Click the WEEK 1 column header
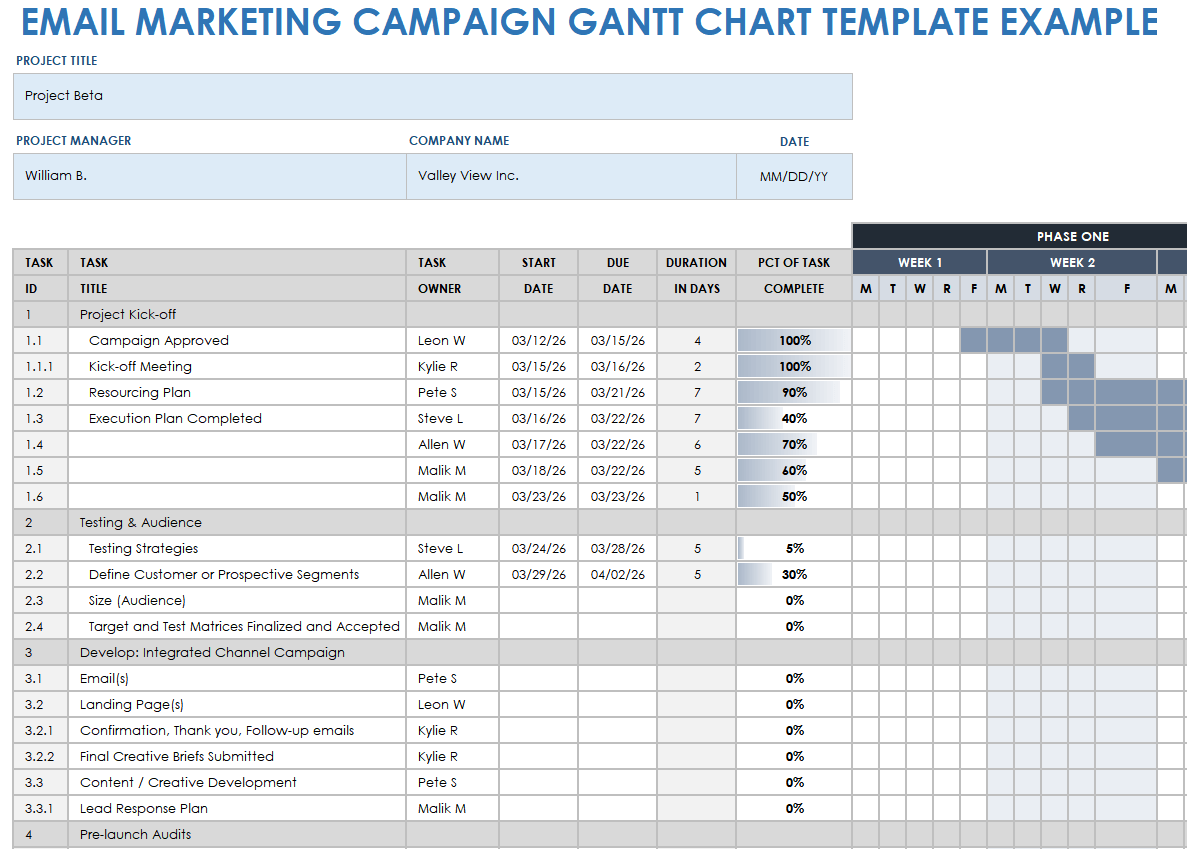 click(x=918, y=261)
